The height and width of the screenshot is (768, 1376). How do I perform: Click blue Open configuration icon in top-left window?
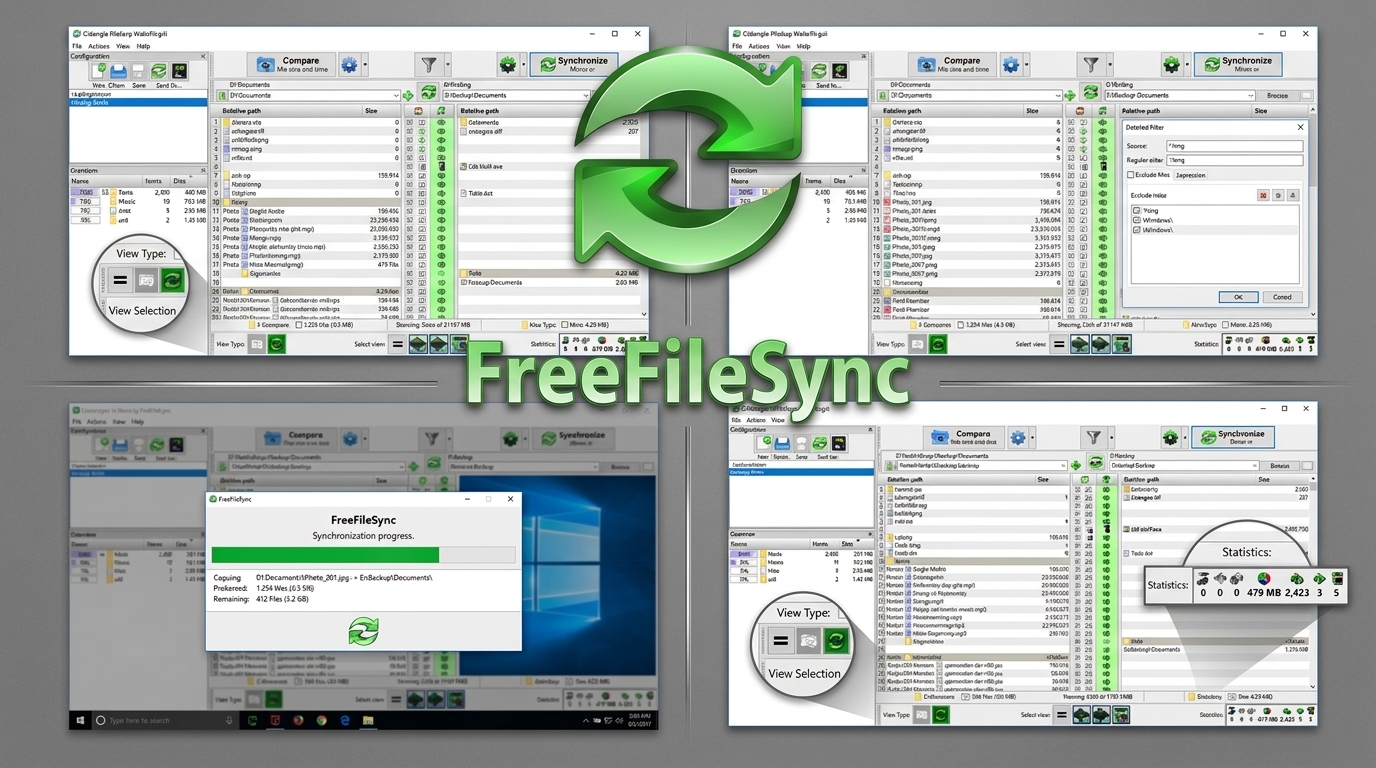119,71
